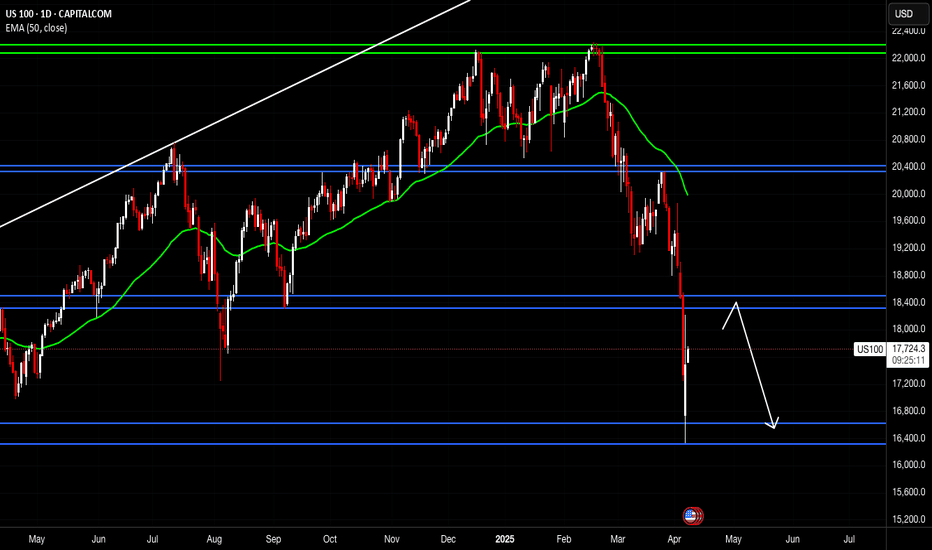Click the US 100 · 1D · CAPITALCOM symbol title
This screenshot has width=932, height=550.
(x=59, y=14)
